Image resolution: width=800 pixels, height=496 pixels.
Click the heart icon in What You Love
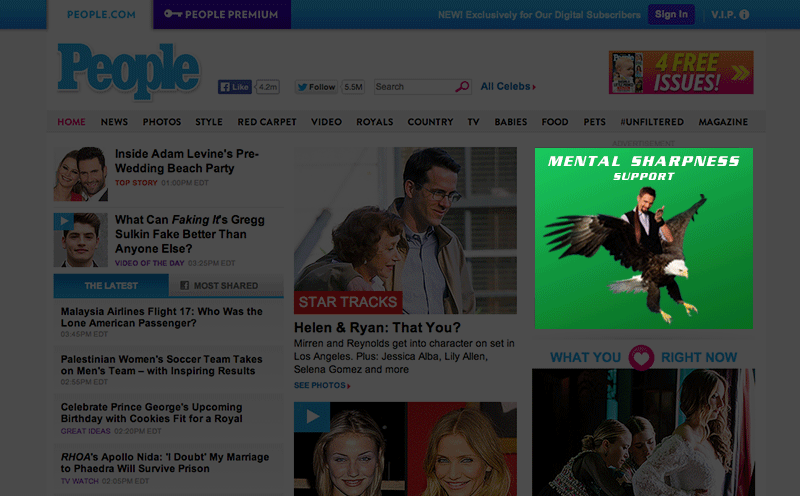(641, 358)
